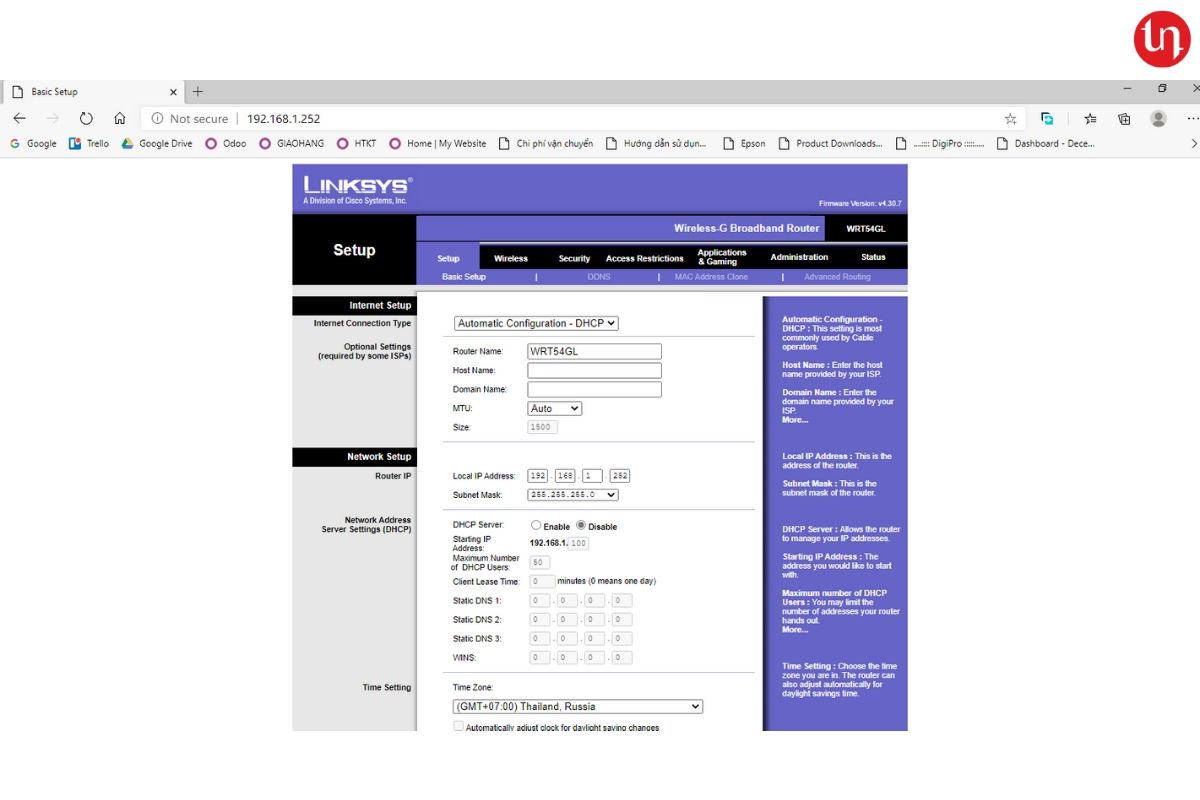Open the Hướng dẫn sử dụng bookmark
The width and height of the screenshot is (1200, 800).
[x=656, y=143]
